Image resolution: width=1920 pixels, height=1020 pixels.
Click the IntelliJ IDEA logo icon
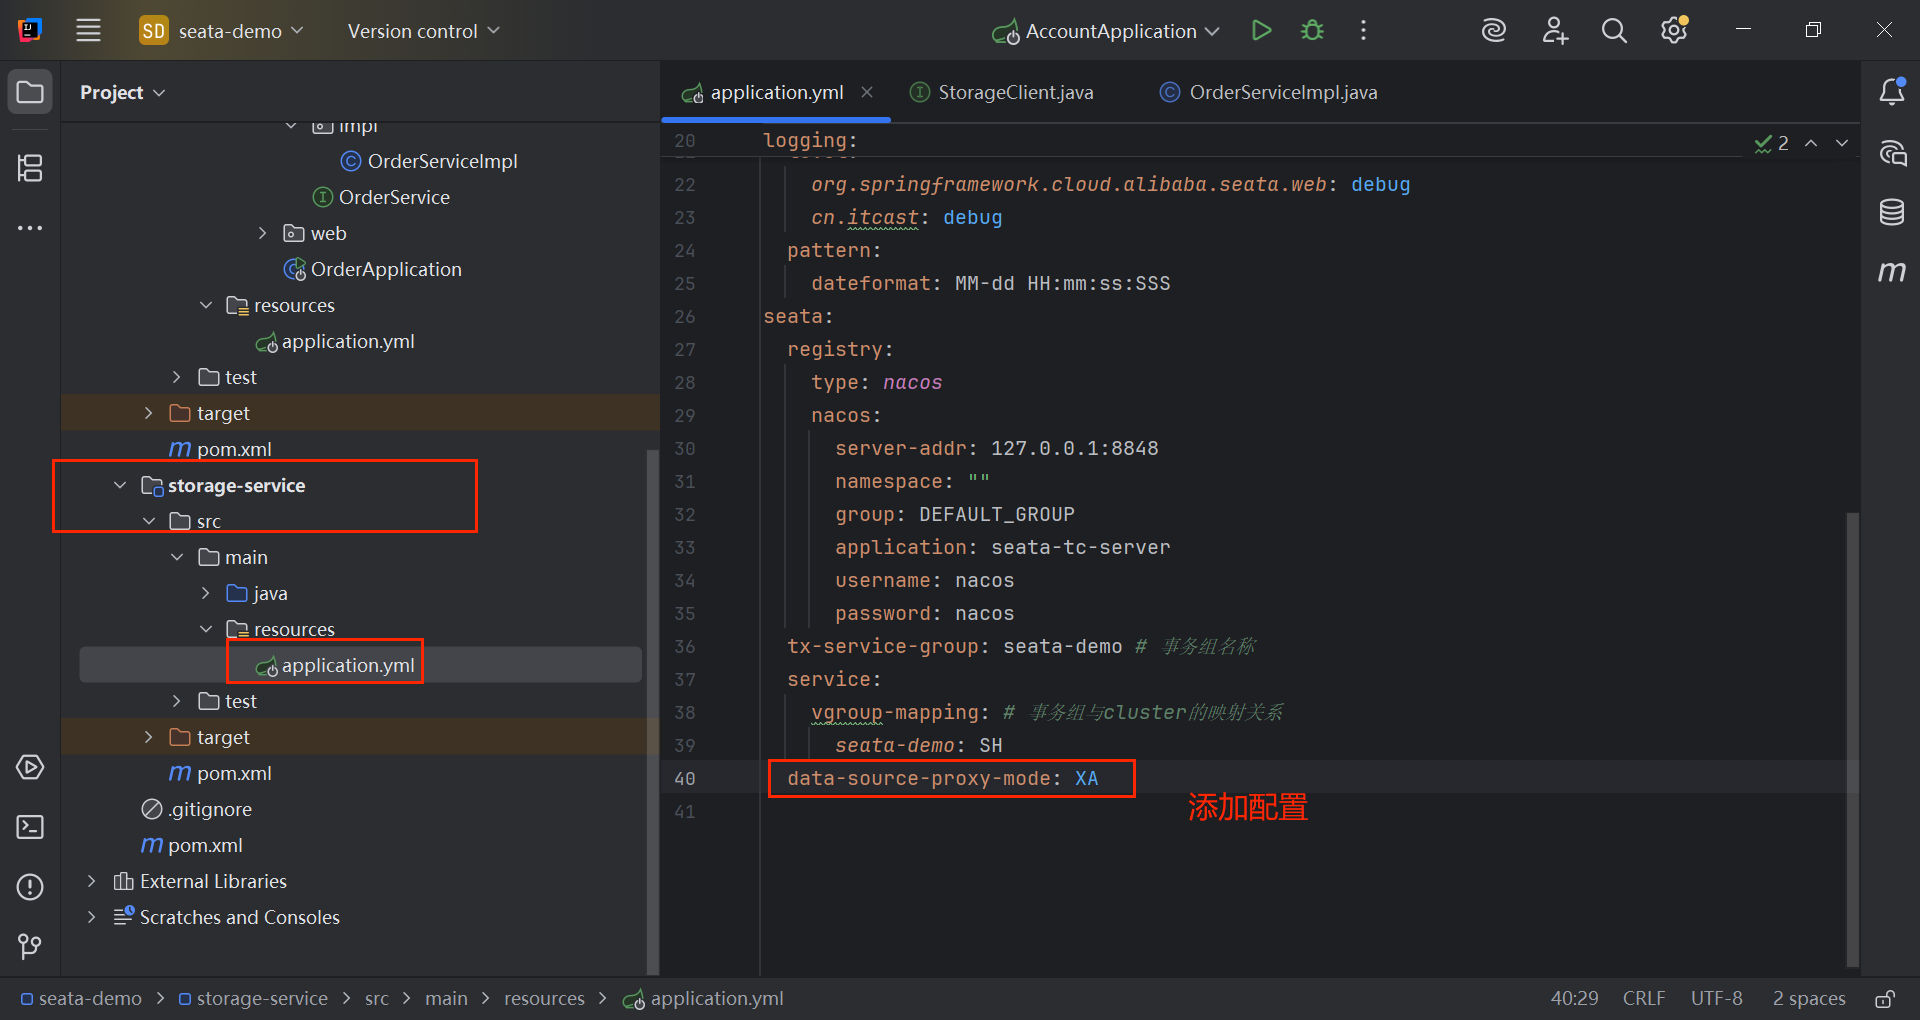pyautogui.click(x=30, y=31)
